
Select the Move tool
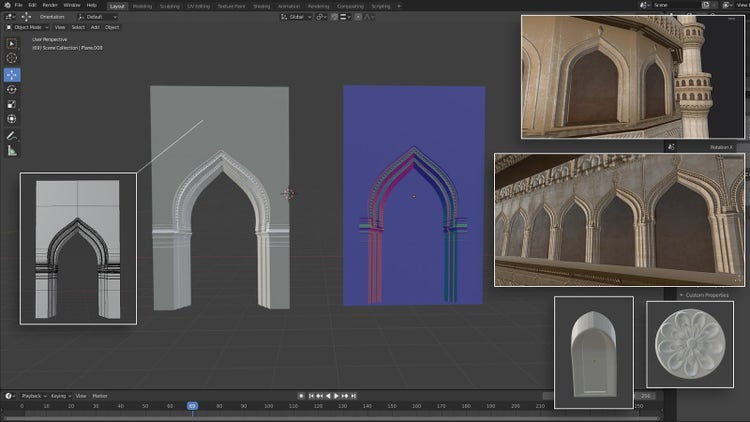coord(12,74)
